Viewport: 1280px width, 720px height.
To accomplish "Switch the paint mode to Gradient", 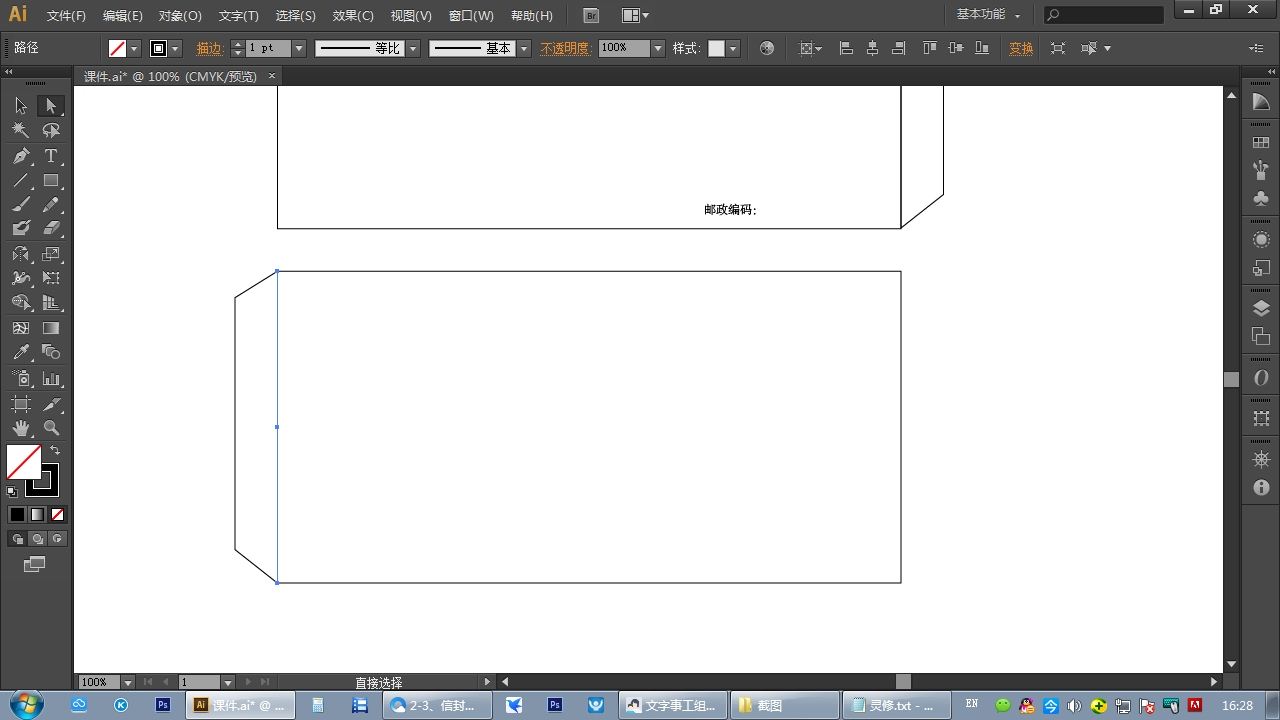I will [x=37, y=515].
